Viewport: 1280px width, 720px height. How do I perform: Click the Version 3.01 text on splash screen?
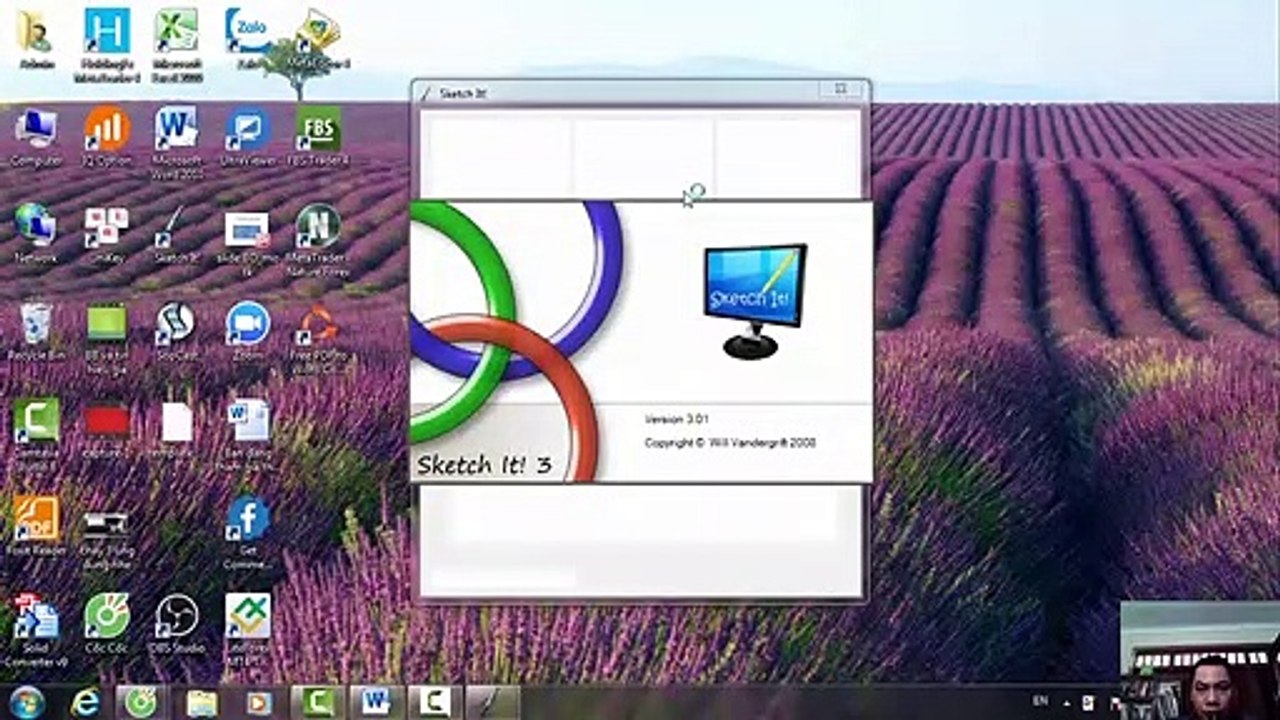677,419
